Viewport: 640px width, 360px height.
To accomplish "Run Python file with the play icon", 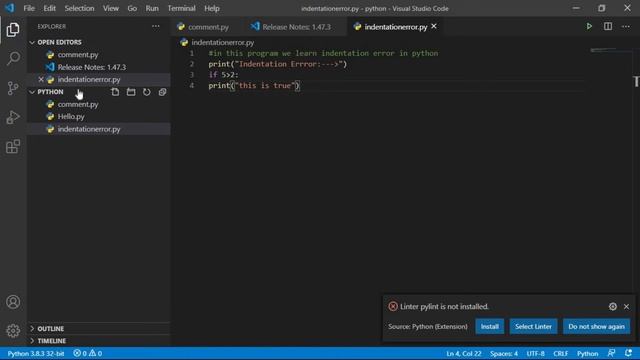I will 589,27.
